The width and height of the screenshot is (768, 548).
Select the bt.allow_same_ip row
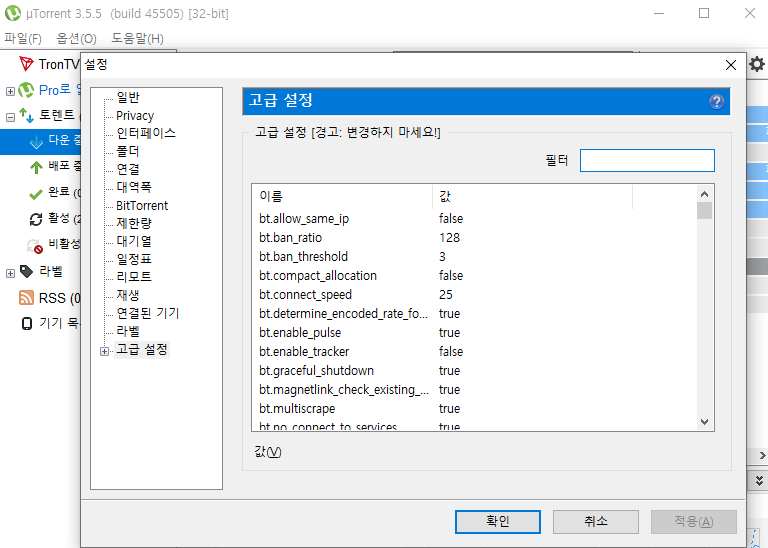tap(474, 218)
